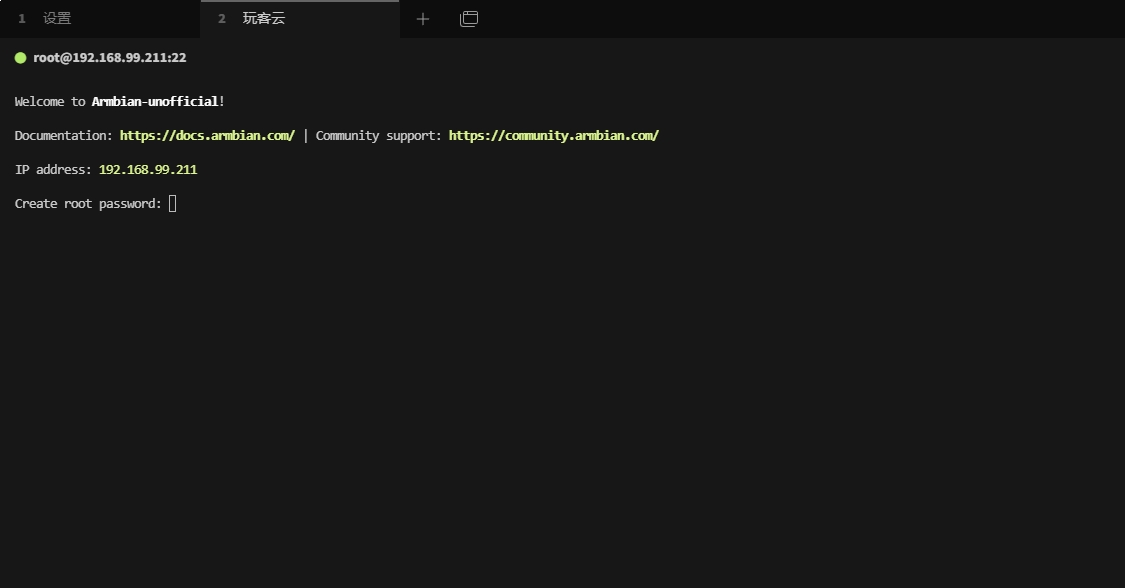This screenshot has width=1125, height=588.
Task: Select the 玩客云 tab
Action: [300, 19]
